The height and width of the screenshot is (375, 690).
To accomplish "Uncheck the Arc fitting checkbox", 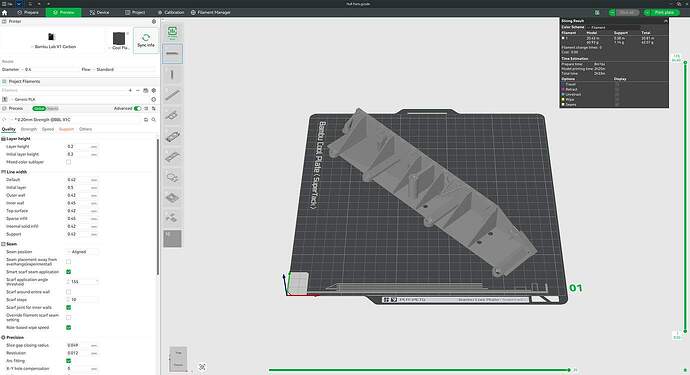I will pyautogui.click(x=69, y=361).
